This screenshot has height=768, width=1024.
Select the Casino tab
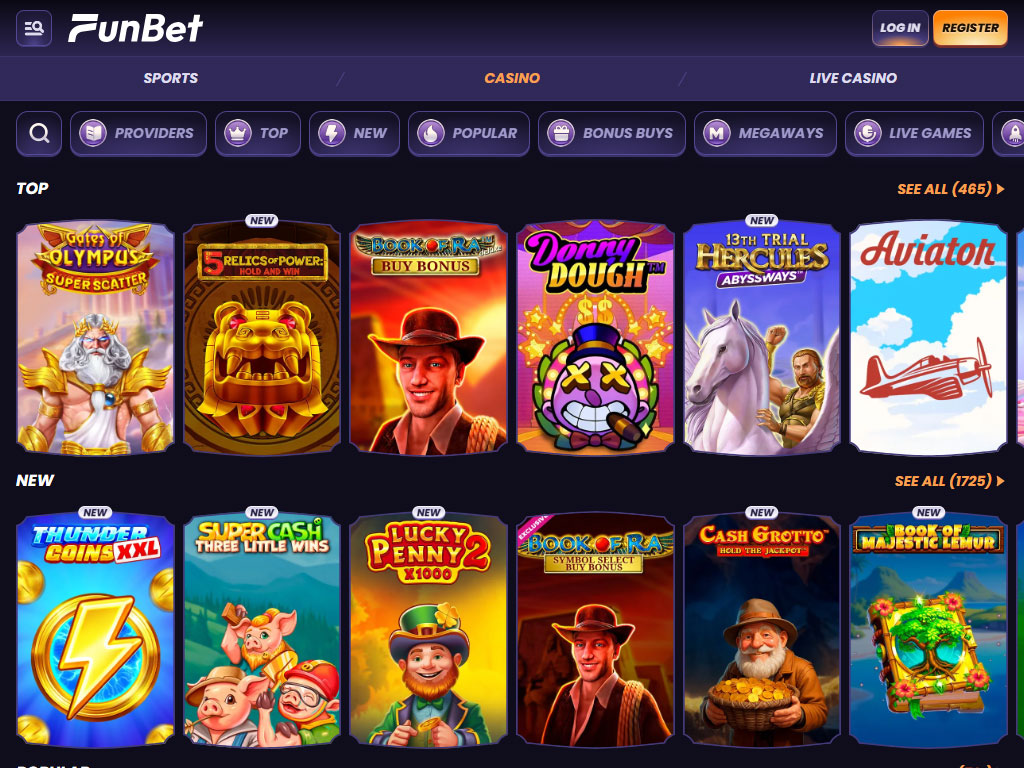[512, 78]
